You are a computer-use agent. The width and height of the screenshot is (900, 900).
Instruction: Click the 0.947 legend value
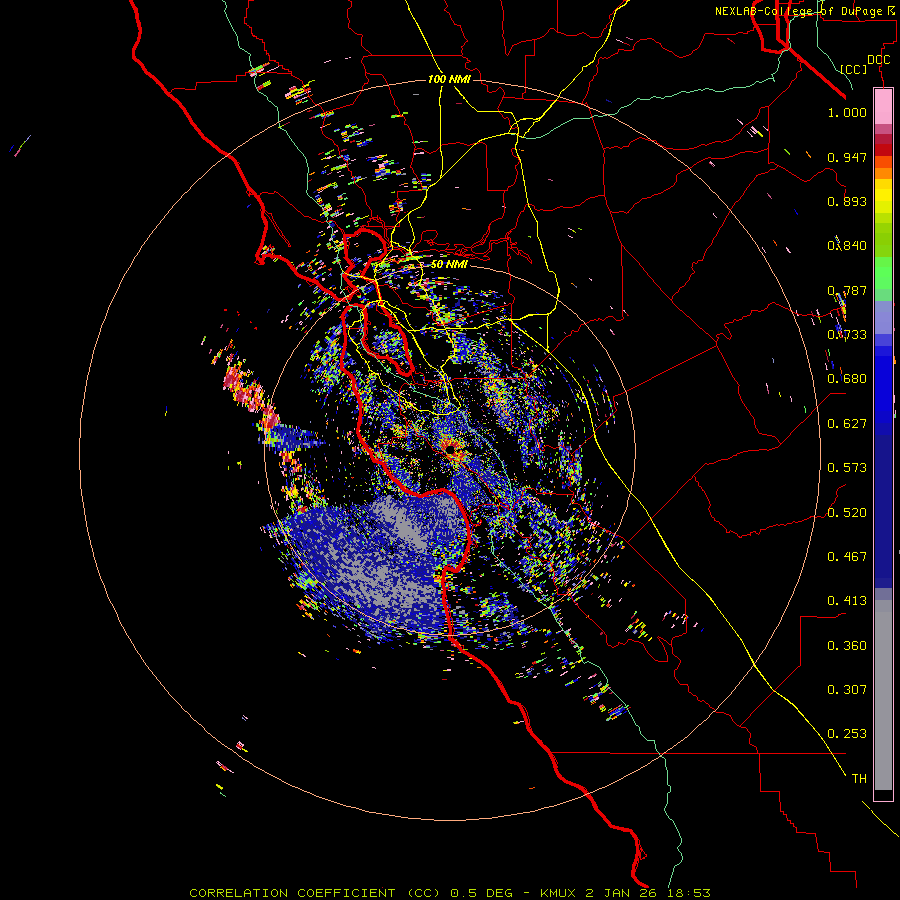(847, 157)
